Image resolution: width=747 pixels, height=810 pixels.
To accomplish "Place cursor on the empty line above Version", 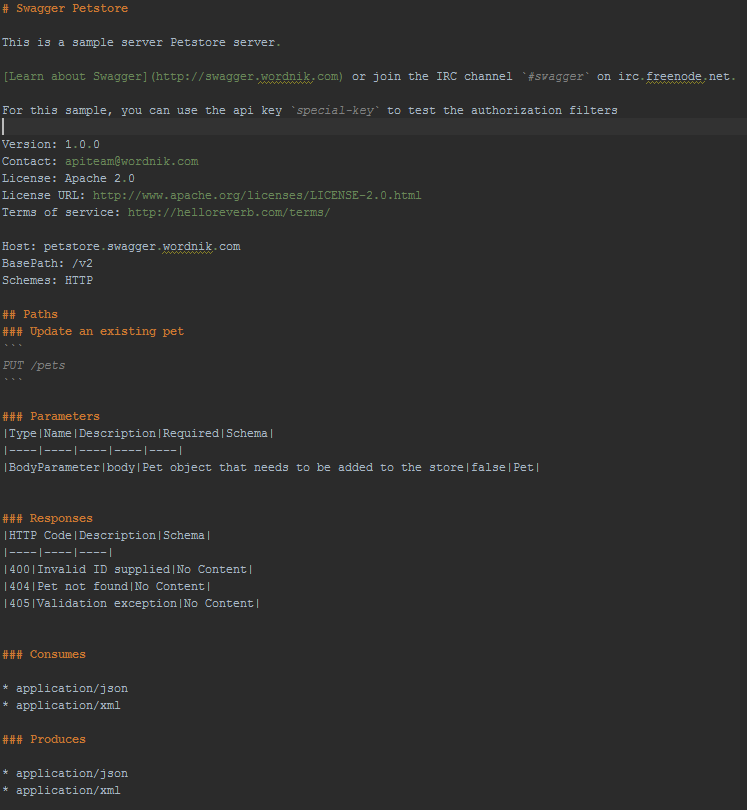I will pos(374,127).
